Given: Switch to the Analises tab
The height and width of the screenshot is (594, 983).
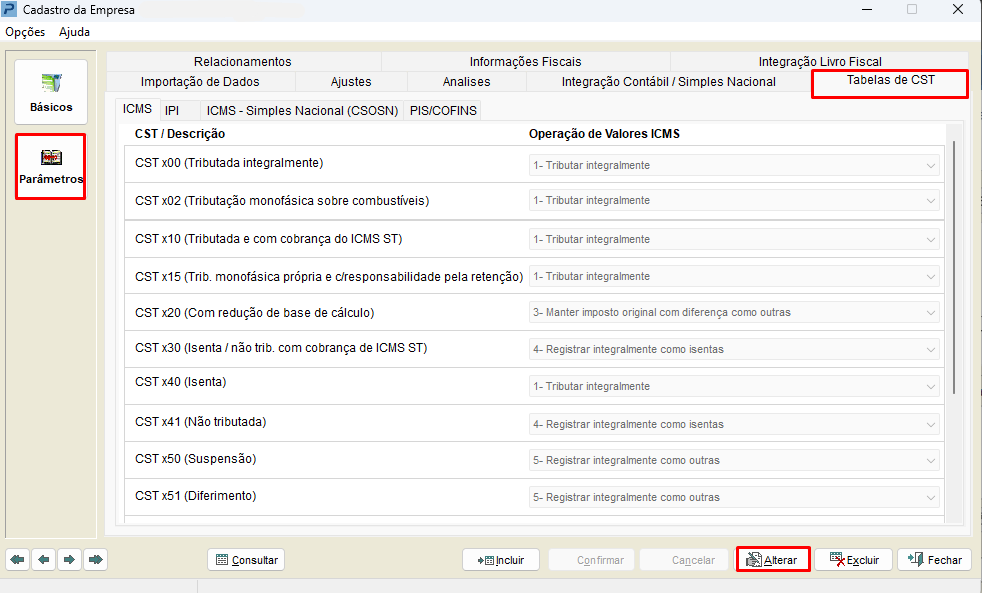Looking at the screenshot, I should click(x=466, y=82).
